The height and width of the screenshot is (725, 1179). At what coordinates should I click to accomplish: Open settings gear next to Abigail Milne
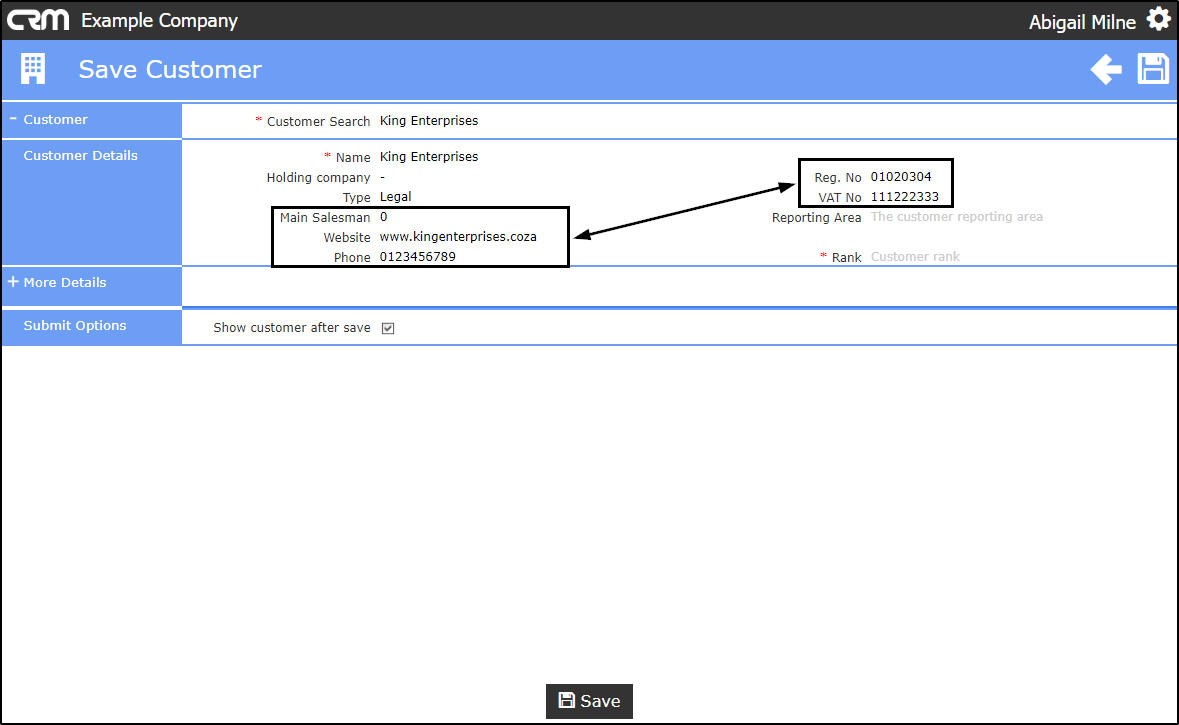point(1158,20)
